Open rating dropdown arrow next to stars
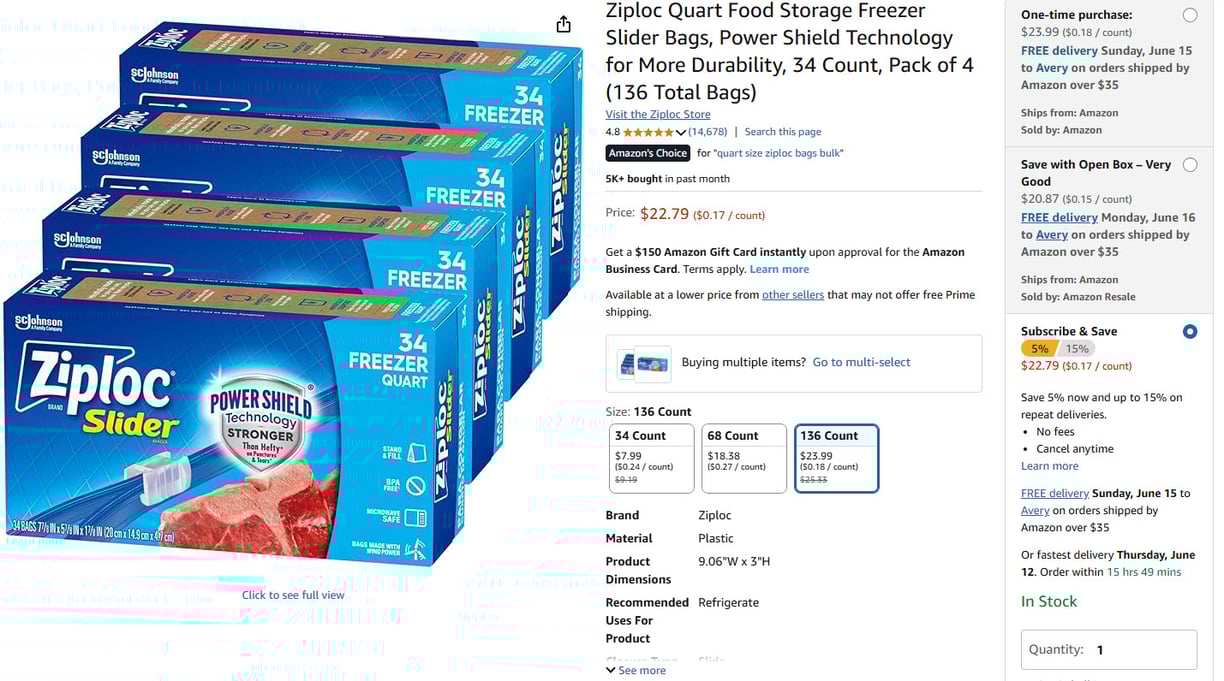 click(681, 132)
